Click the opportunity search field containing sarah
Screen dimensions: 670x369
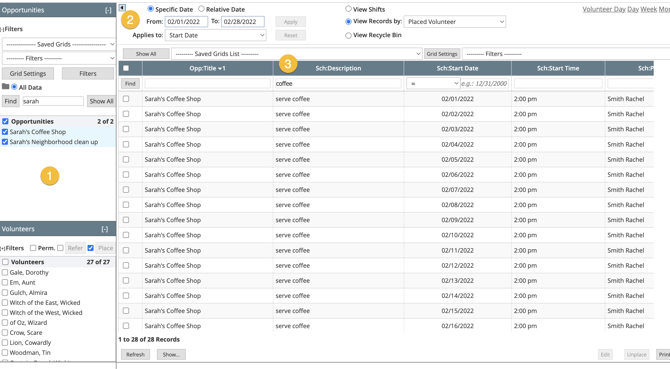53,101
